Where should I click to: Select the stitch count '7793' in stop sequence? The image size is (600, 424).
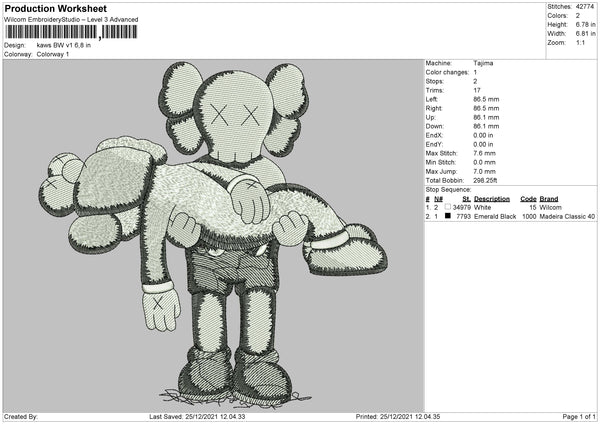(x=463, y=217)
